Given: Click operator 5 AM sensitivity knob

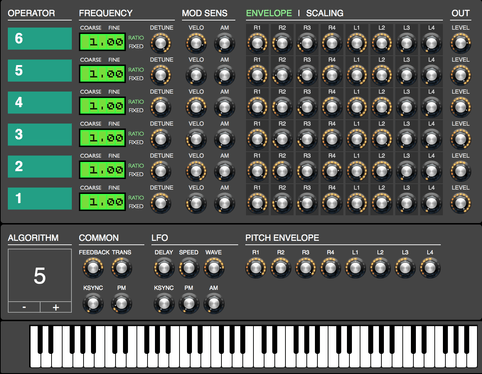Looking at the screenshot, I should 224,75.
